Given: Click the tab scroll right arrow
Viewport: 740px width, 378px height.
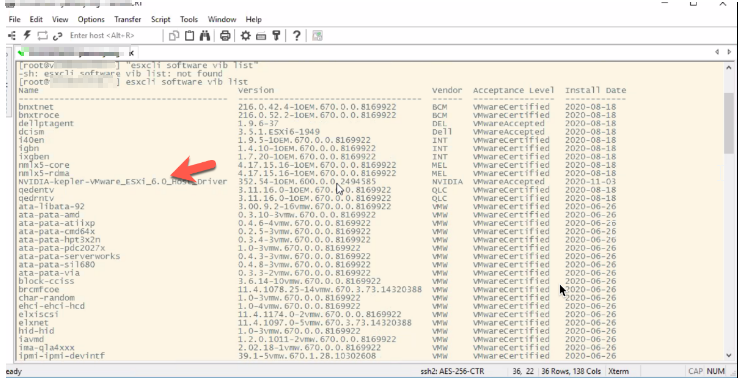Looking at the screenshot, I should click(x=729, y=52).
